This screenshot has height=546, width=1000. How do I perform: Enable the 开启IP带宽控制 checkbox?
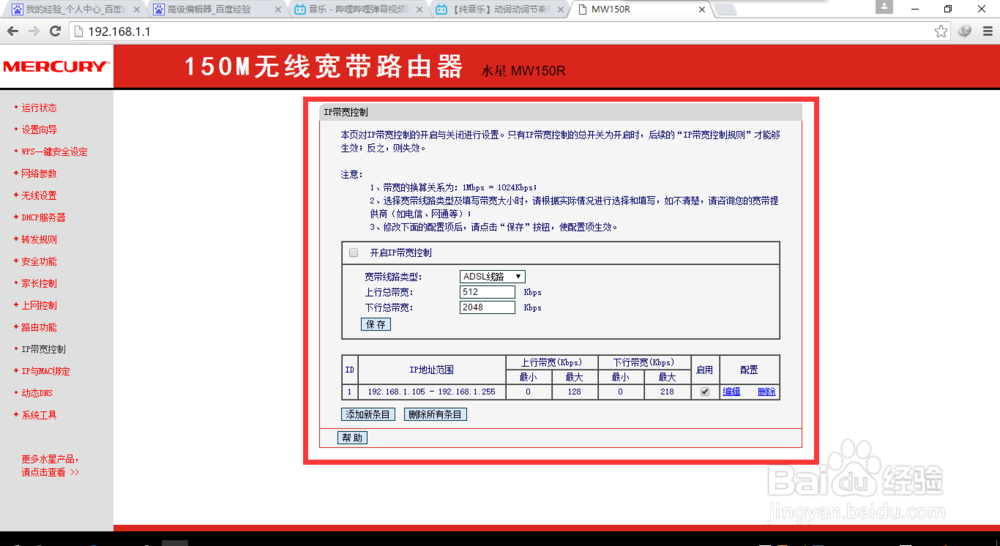coord(353,253)
